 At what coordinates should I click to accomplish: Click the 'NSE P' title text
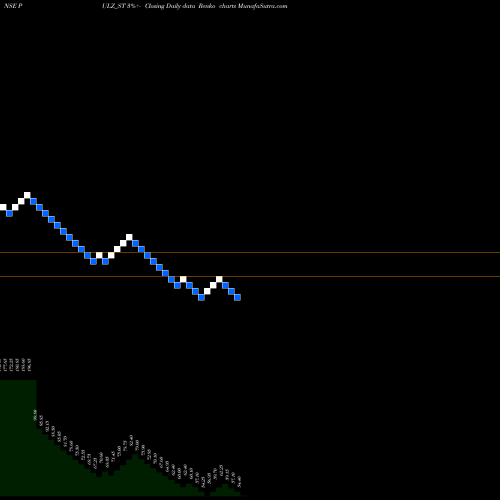point(13,6)
